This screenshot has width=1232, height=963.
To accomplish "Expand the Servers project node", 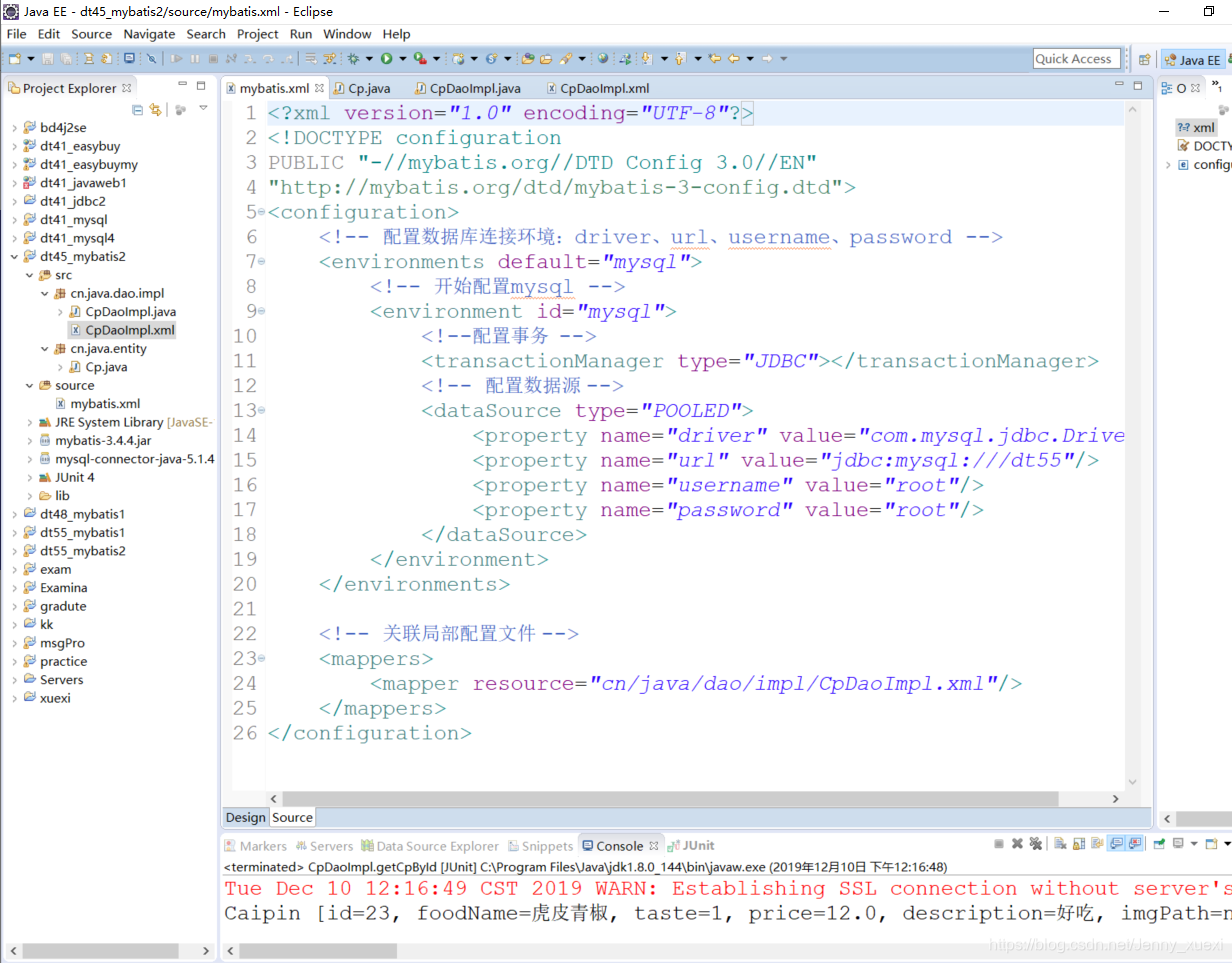I will click(13, 680).
